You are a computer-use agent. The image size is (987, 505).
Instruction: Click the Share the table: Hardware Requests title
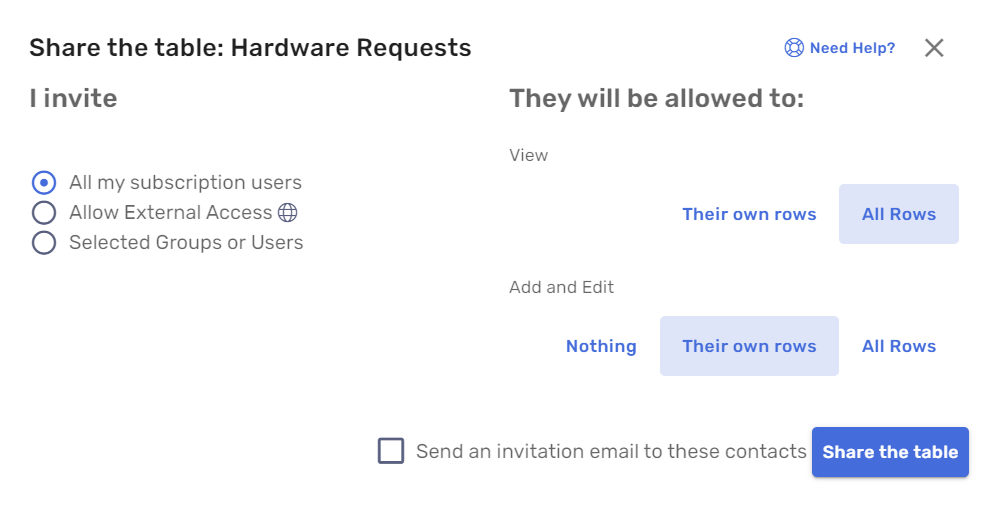pos(251,48)
